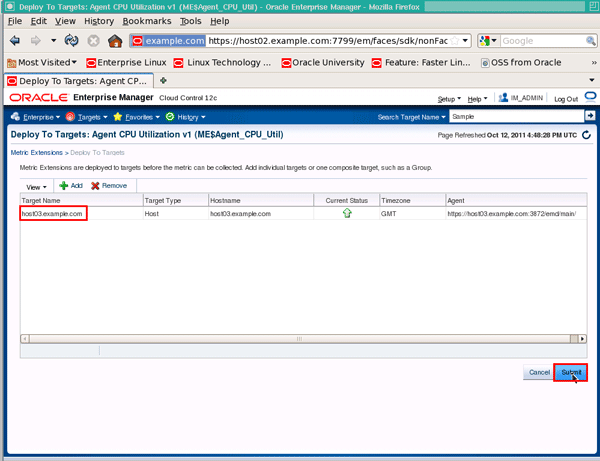Open the table View menu

[x=36, y=187]
